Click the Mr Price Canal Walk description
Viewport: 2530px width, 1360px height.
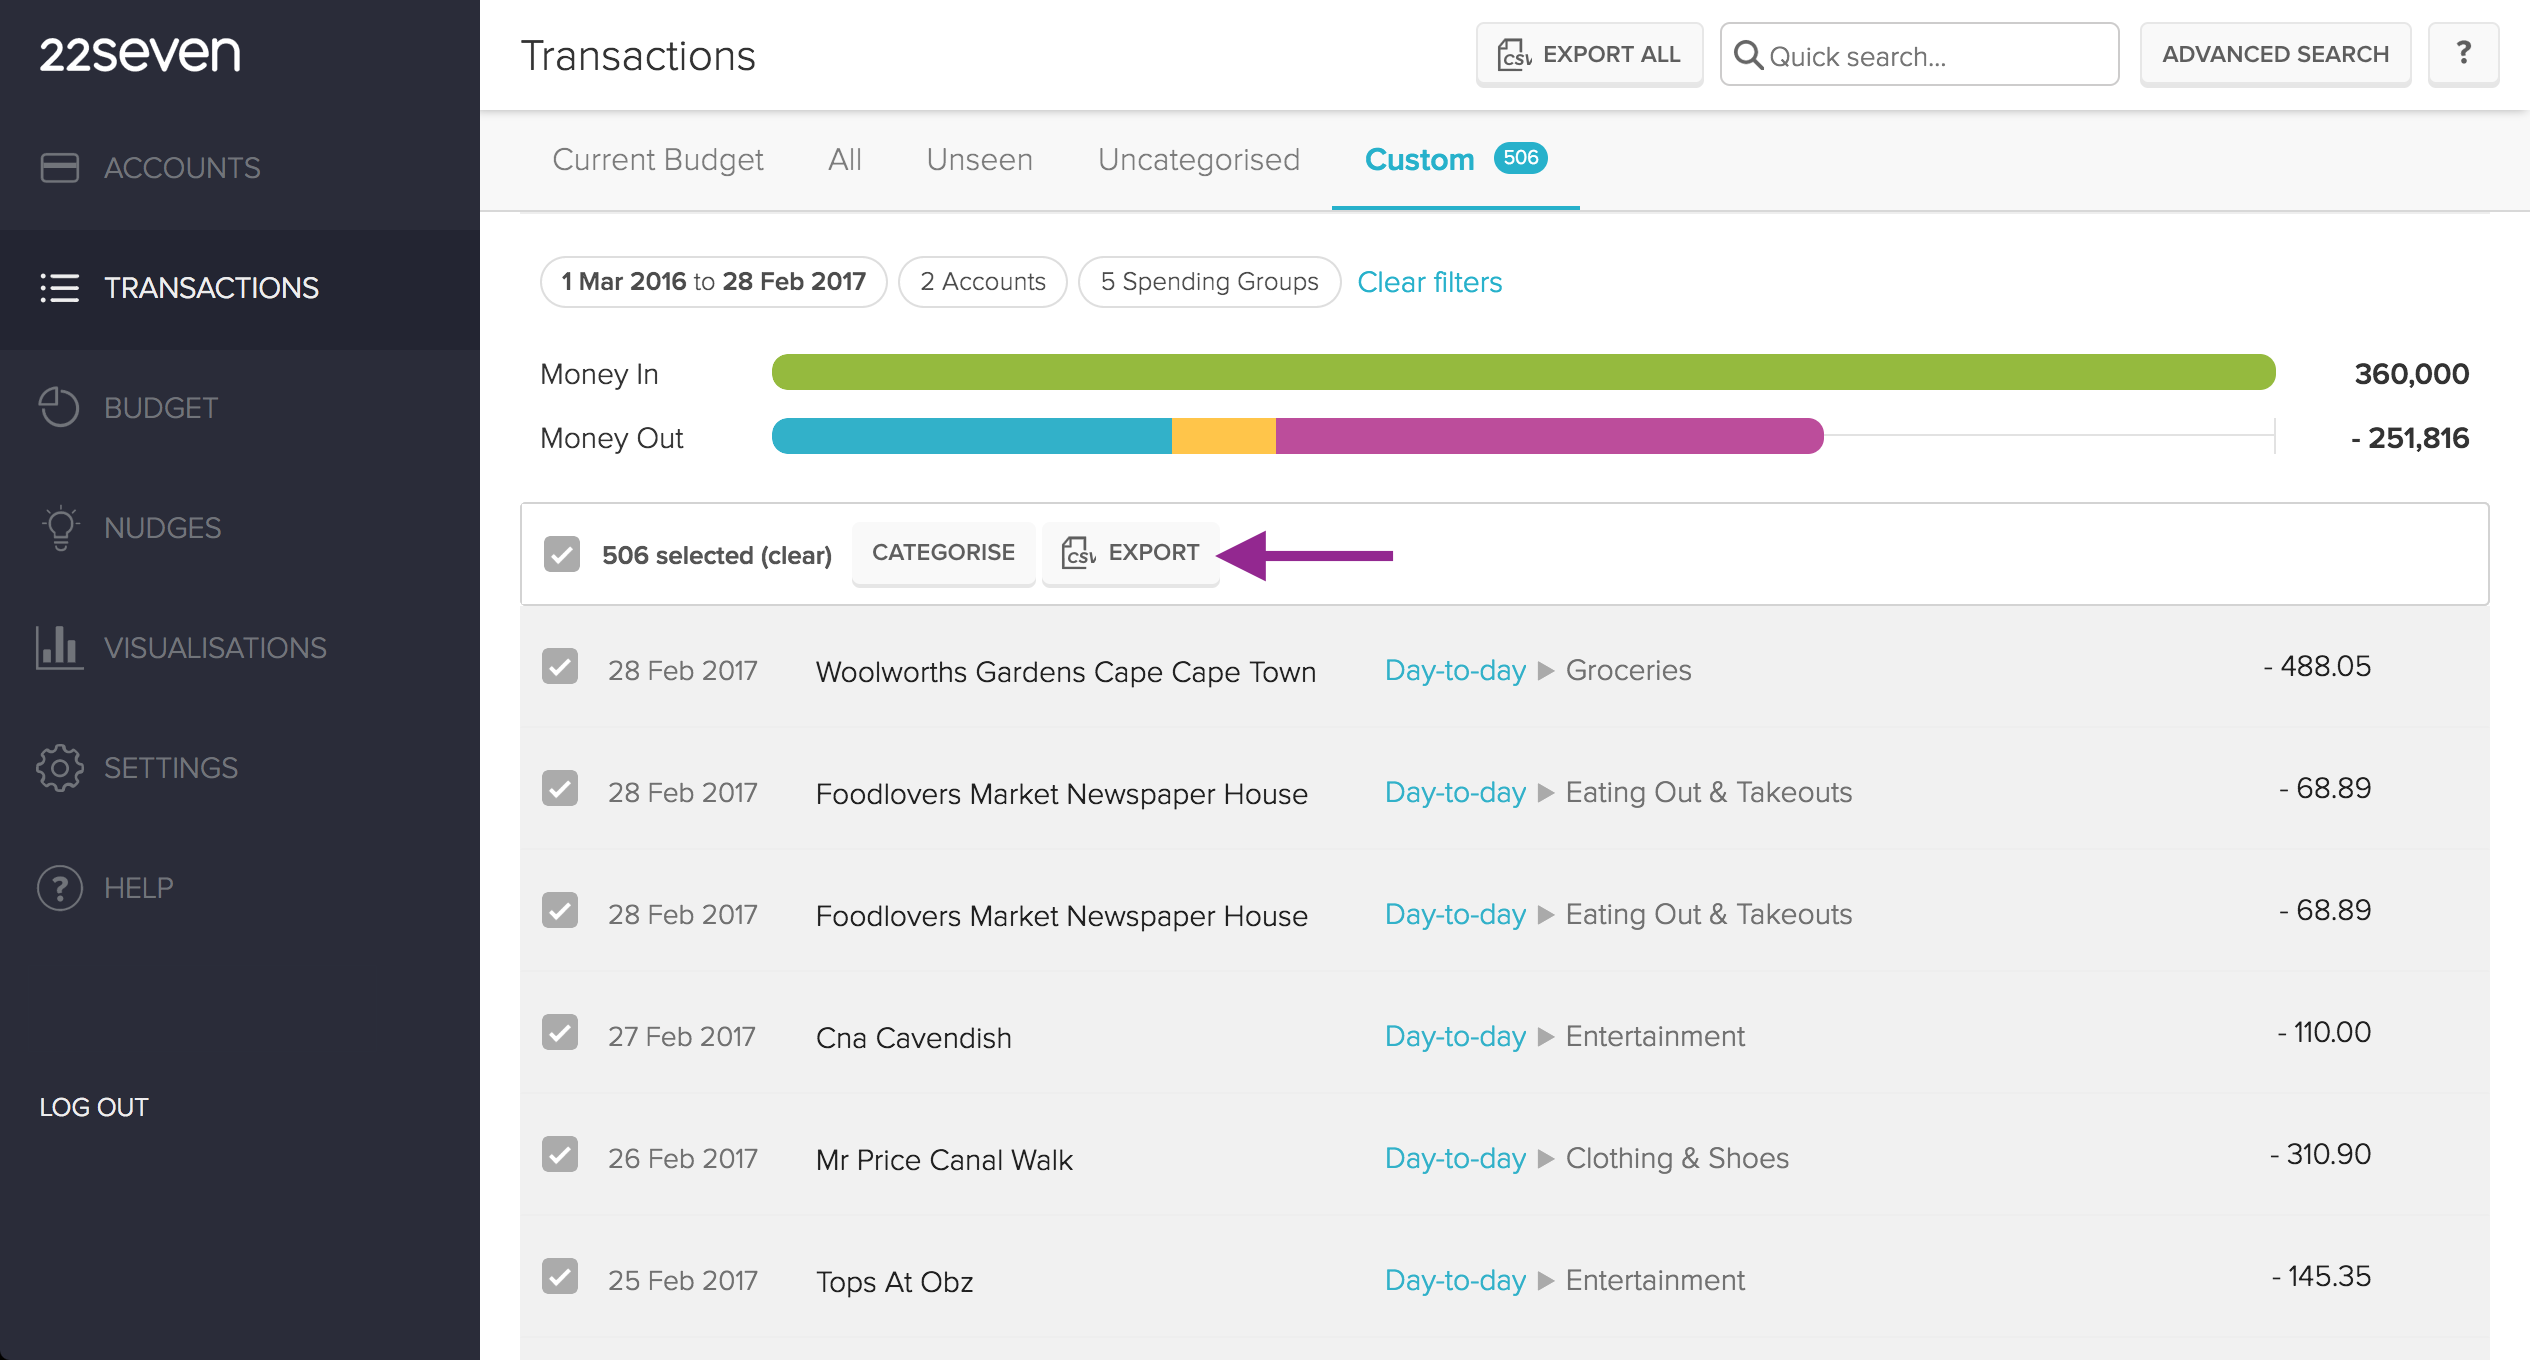pyautogui.click(x=944, y=1160)
